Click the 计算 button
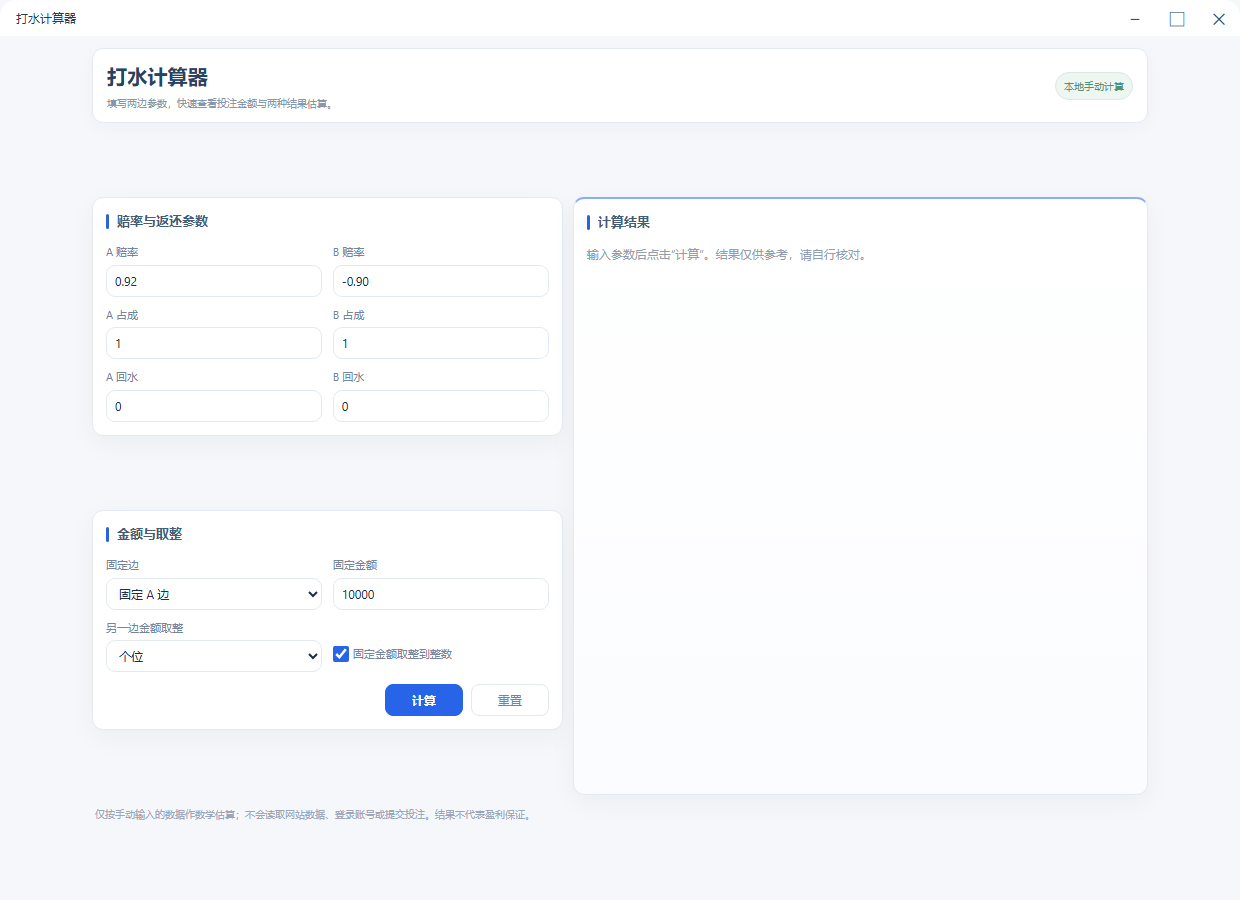Screen dimensions: 1240x900 [x=424, y=700]
